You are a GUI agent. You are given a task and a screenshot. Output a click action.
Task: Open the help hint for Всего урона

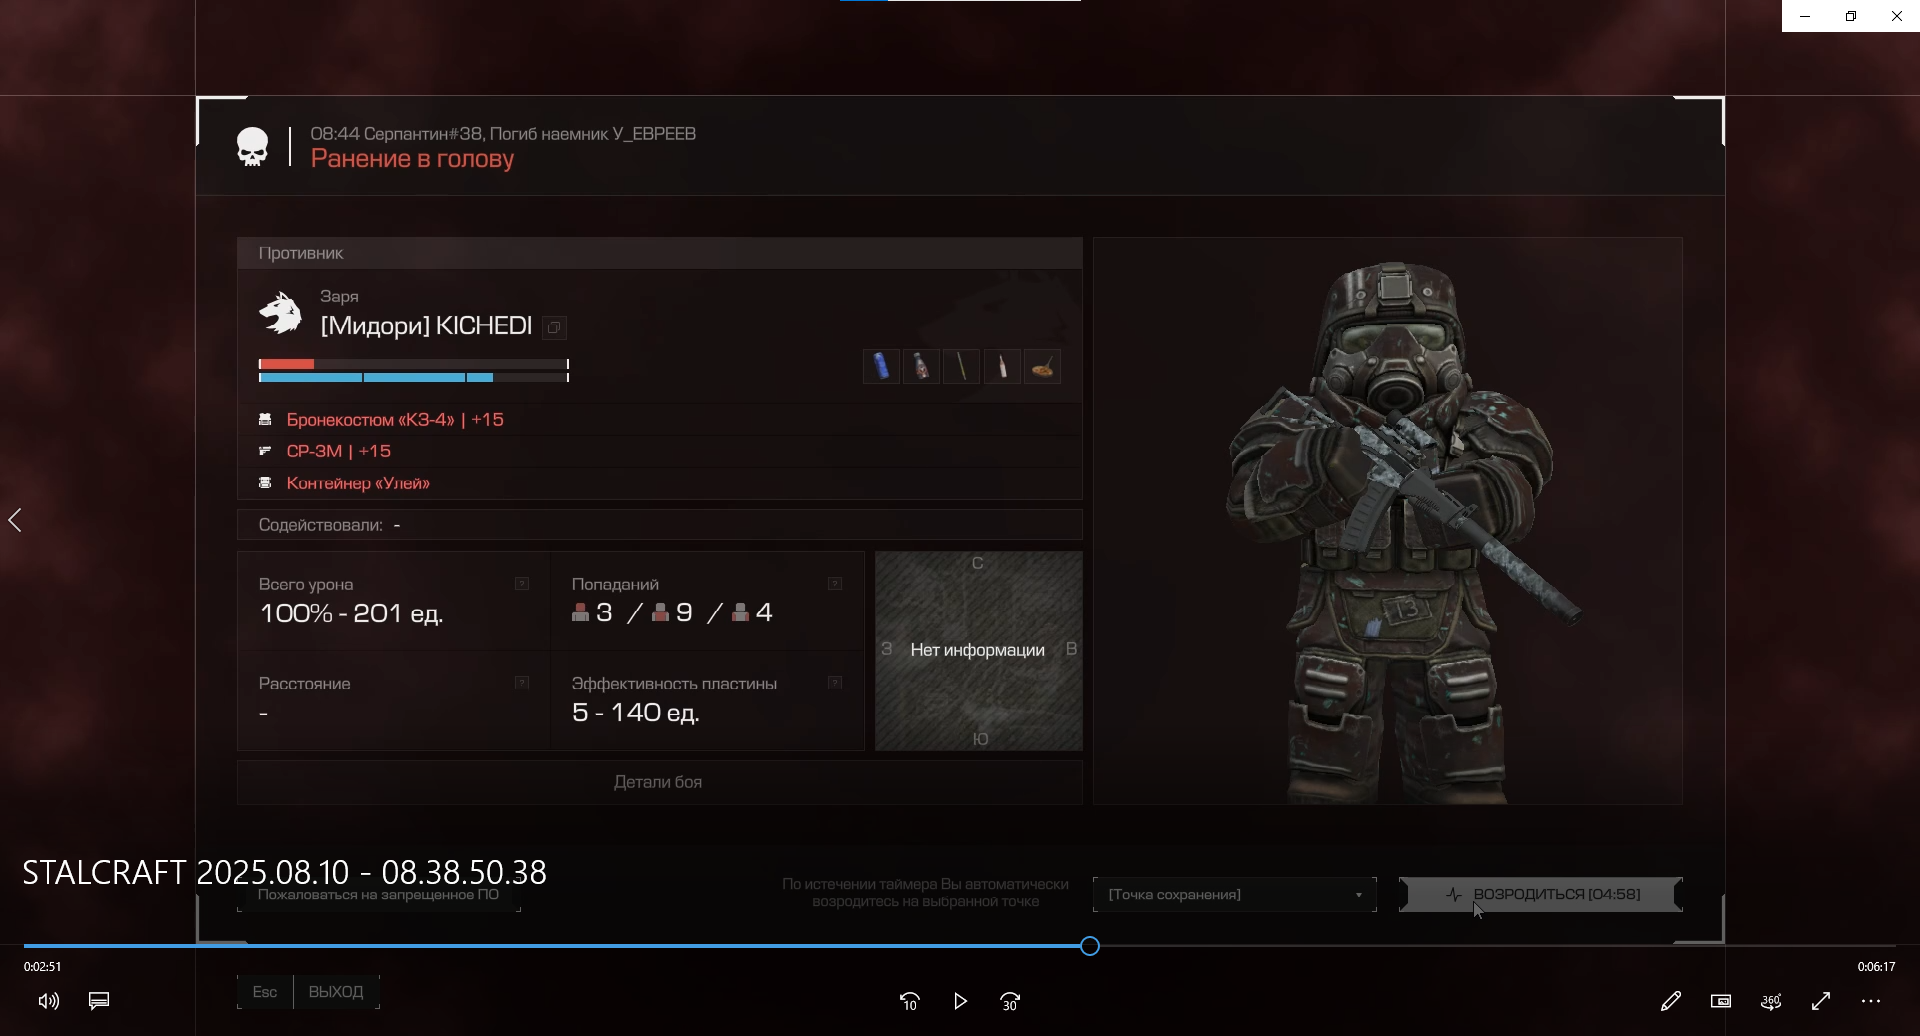pyautogui.click(x=522, y=583)
